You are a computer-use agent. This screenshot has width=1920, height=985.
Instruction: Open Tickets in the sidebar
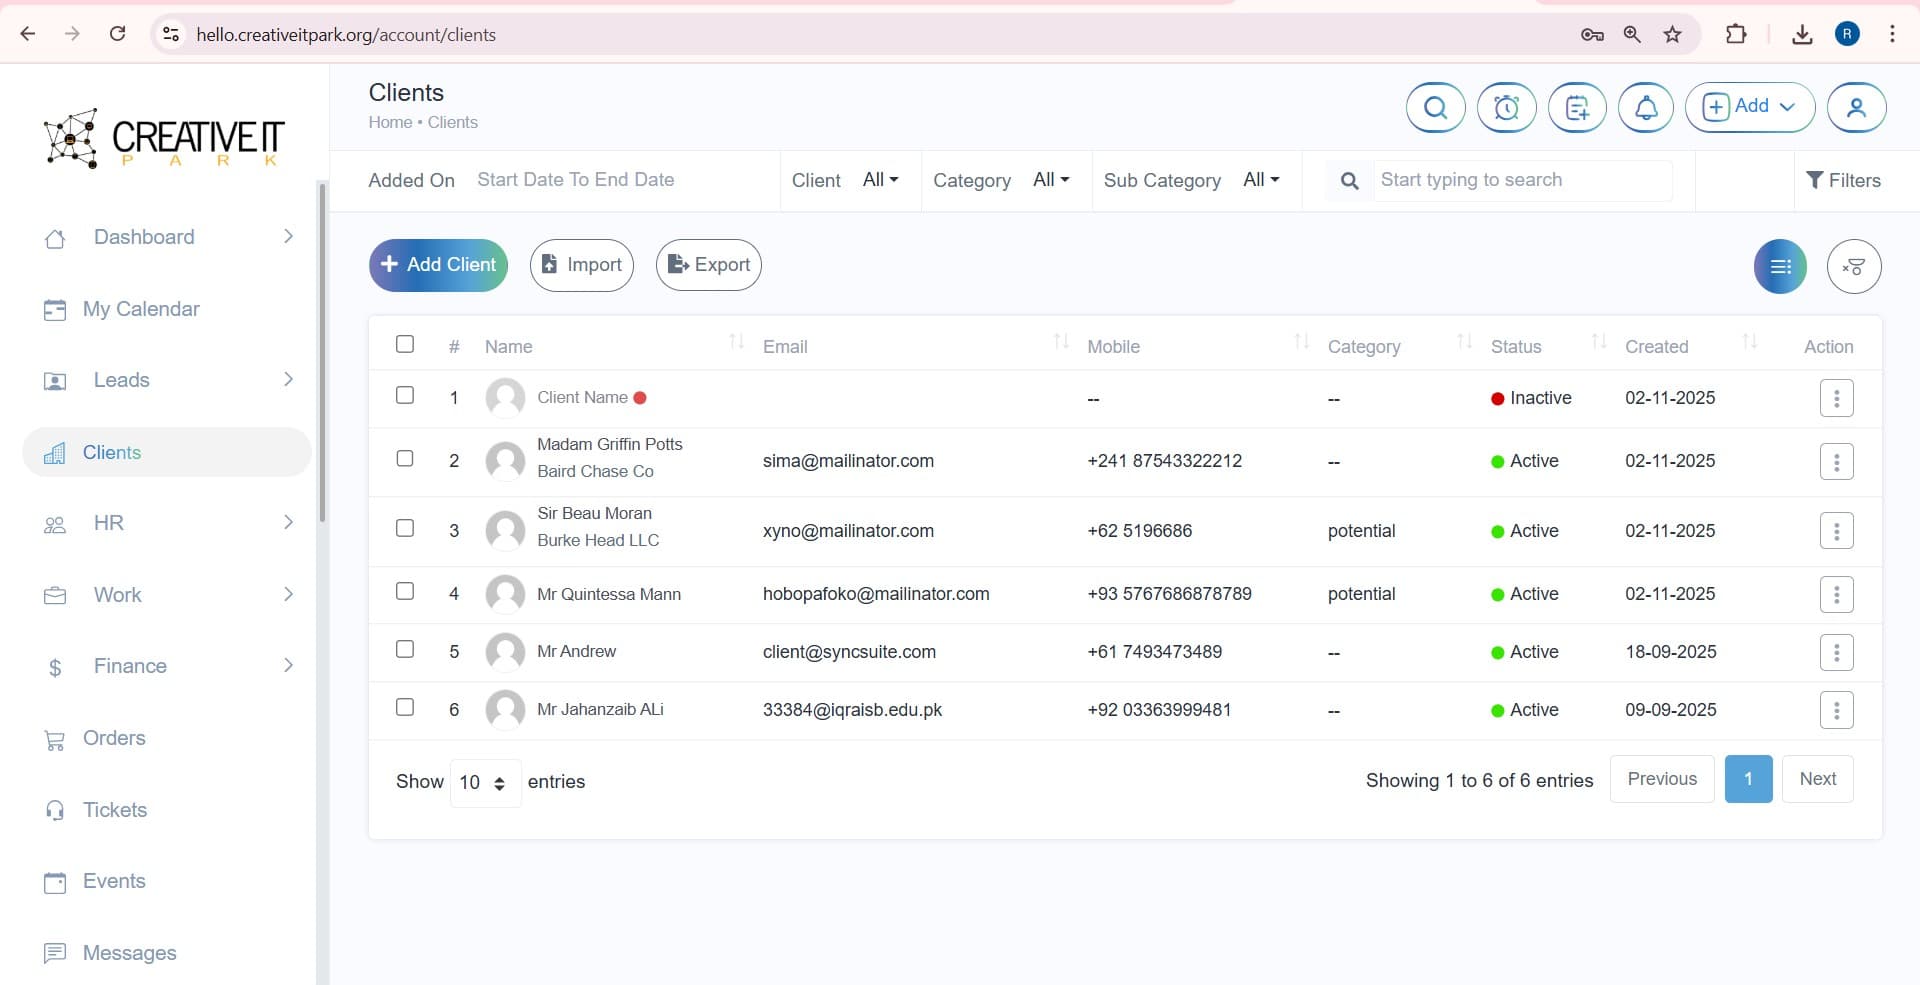tap(114, 810)
